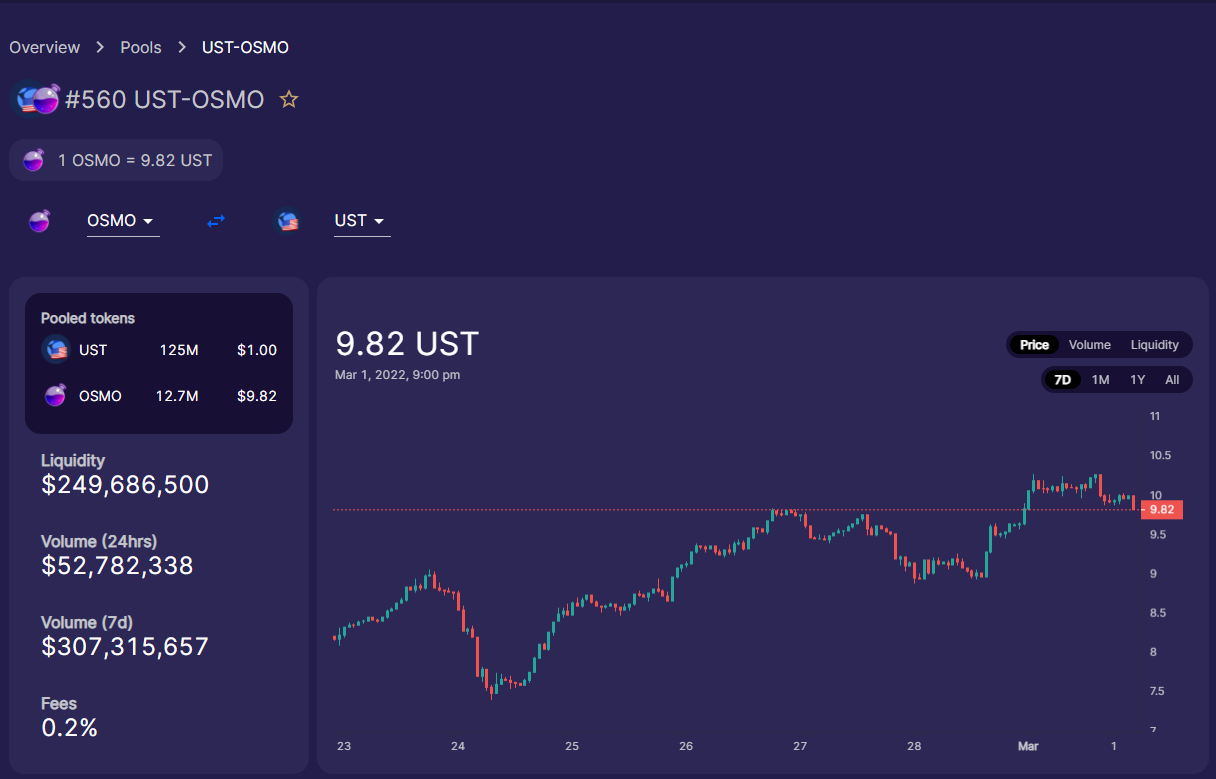Click the OSMO price $9.82
Image resolution: width=1216 pixels, height=779 pixels.
pyautogui.click(x=257, y=396)
